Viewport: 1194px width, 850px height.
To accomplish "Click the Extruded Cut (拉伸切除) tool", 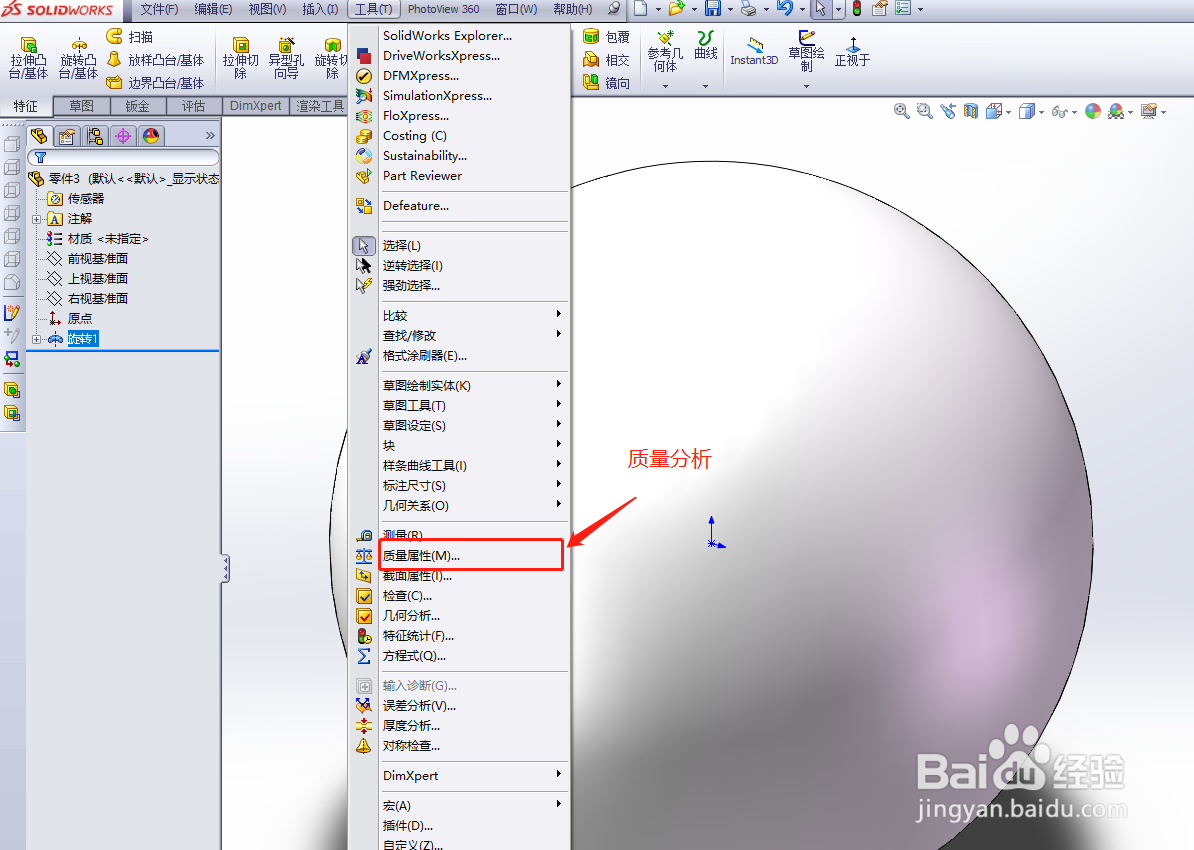I will [241, 58].
